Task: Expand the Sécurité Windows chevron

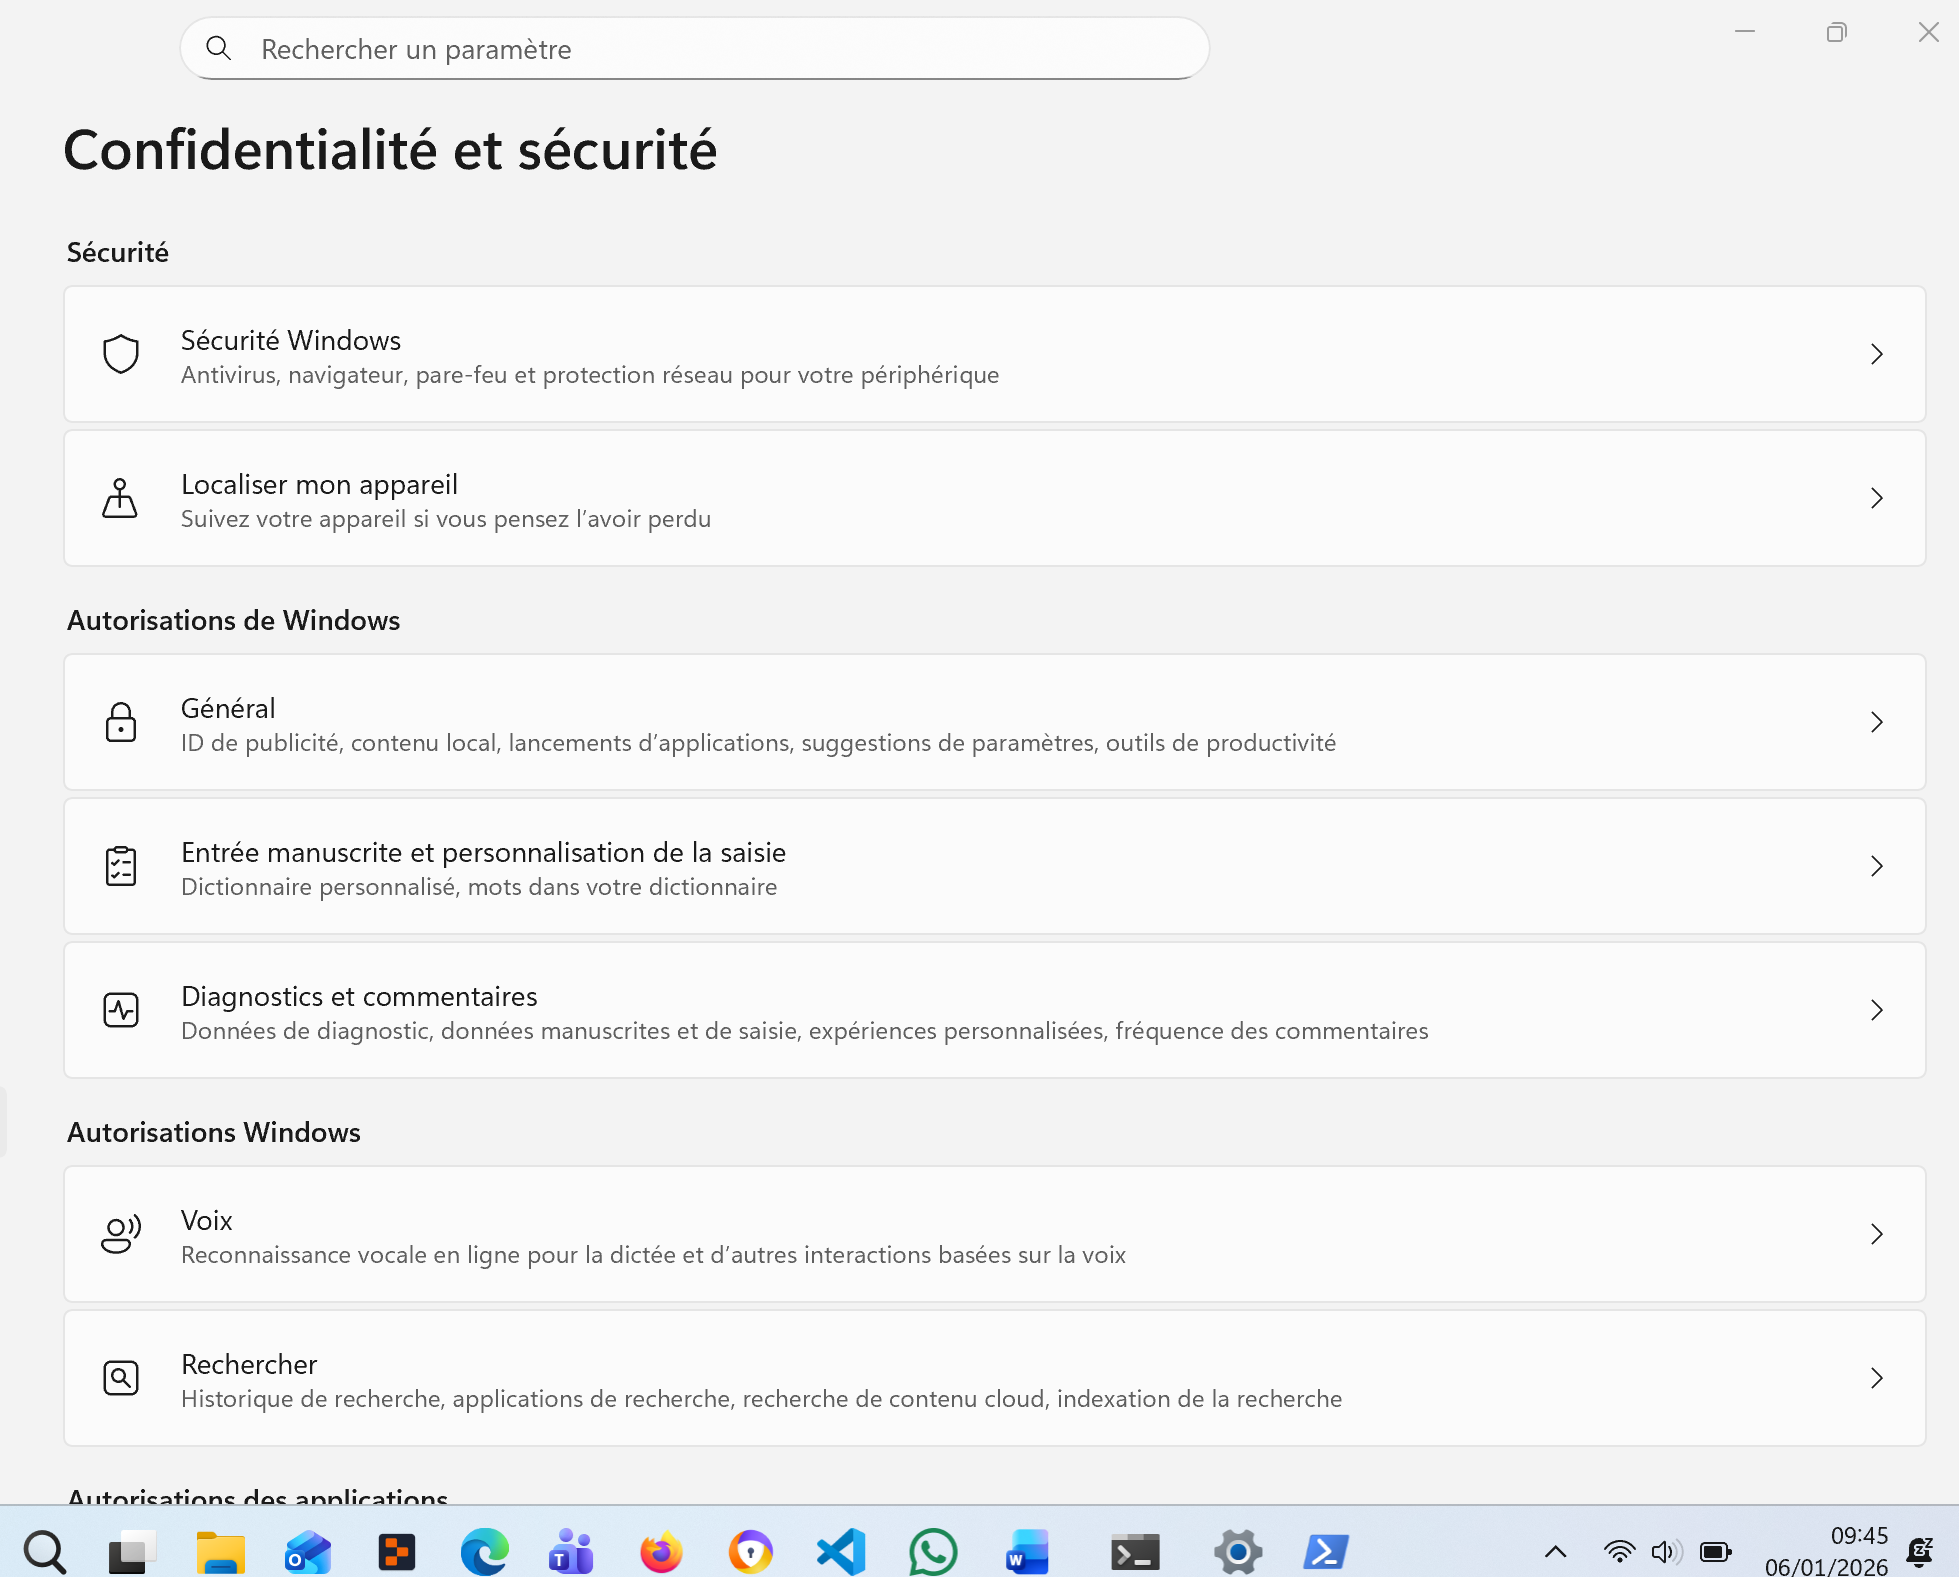Action: 1876,354
